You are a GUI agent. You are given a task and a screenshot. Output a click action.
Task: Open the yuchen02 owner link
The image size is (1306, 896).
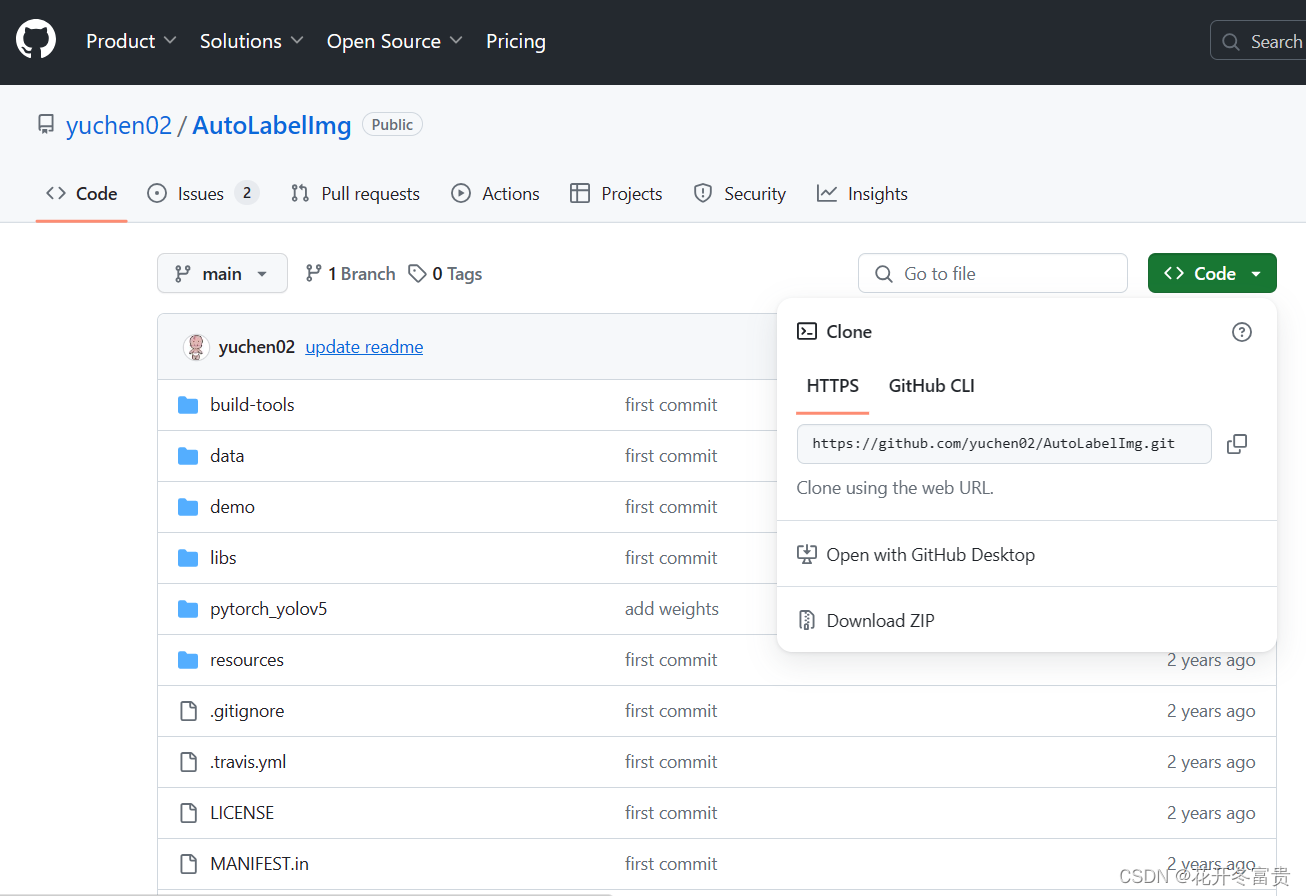point(119,125)
